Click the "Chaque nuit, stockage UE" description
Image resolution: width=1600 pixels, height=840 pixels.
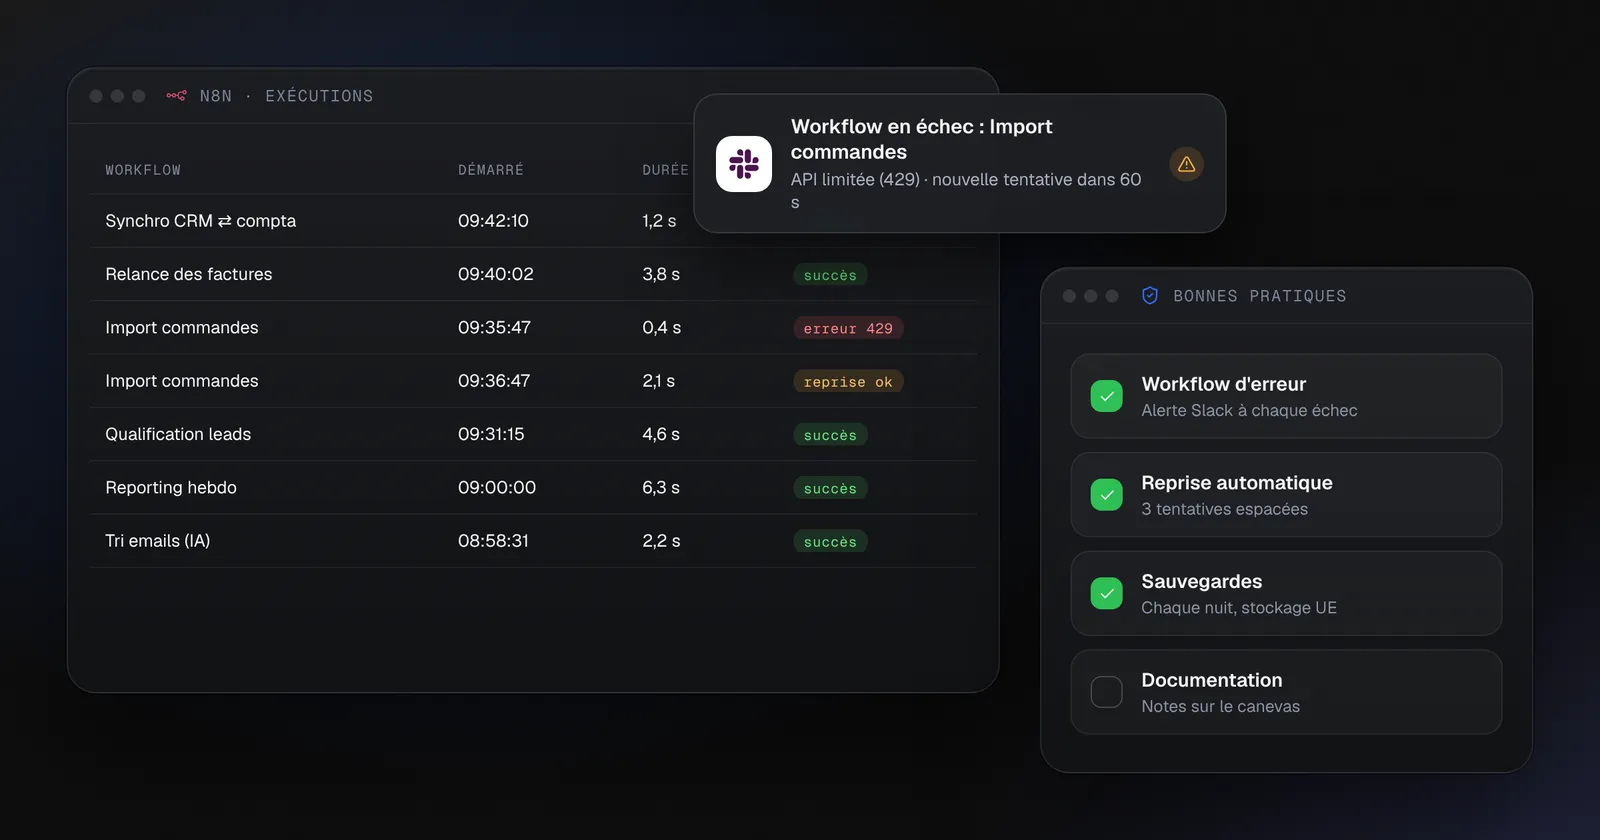click(1239, 608)
